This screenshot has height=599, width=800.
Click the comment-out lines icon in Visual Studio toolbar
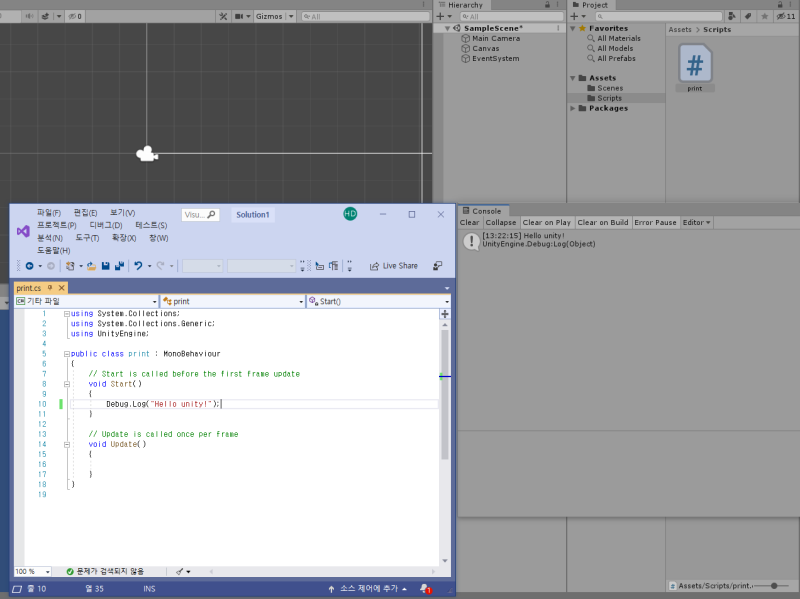coord(320,266)
